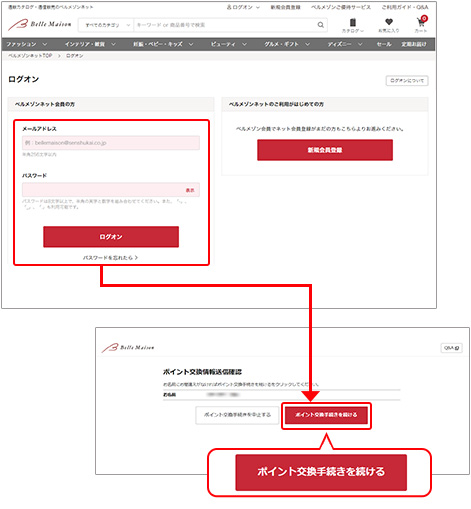Open the セール menu item

384,44
